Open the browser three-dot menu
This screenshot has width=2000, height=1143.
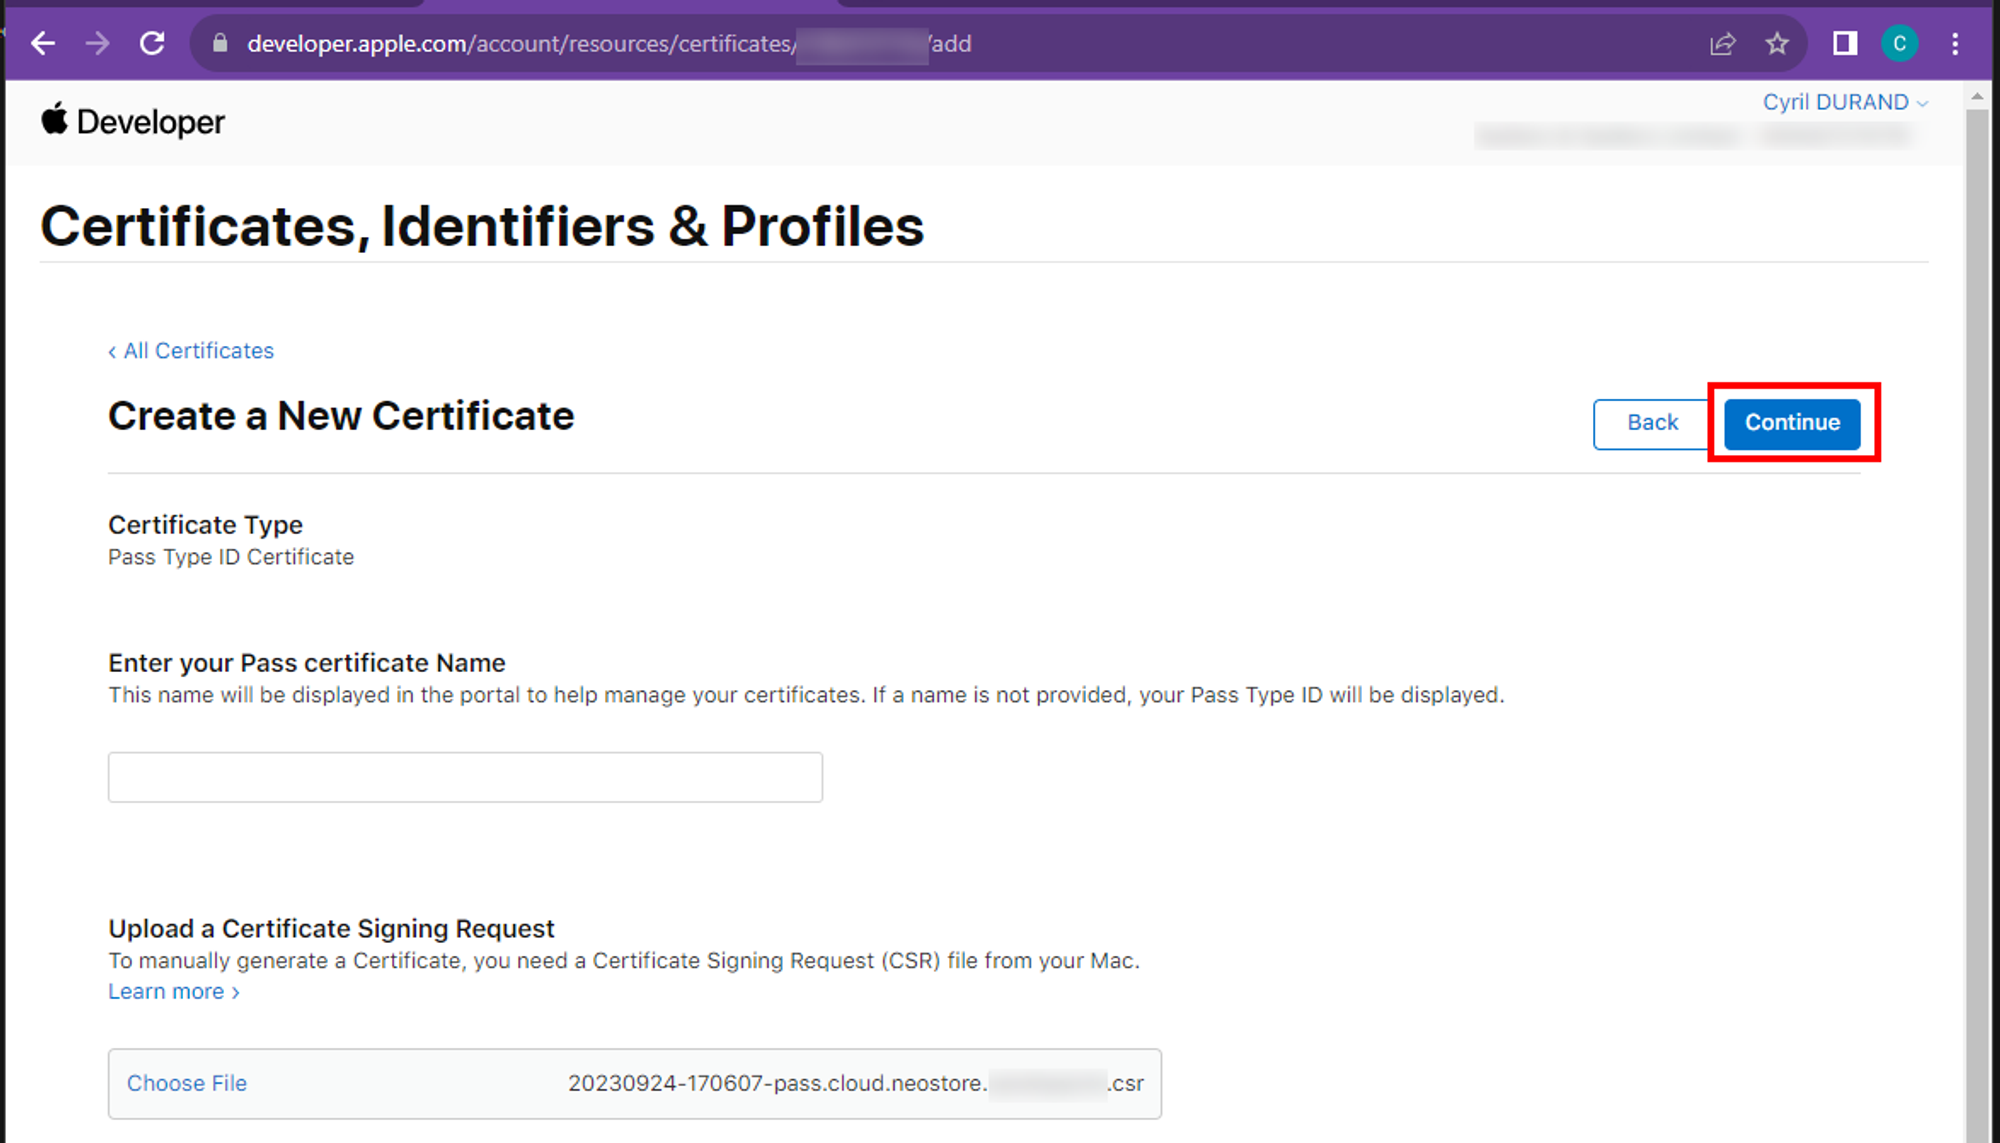(x=1955, y=43)
